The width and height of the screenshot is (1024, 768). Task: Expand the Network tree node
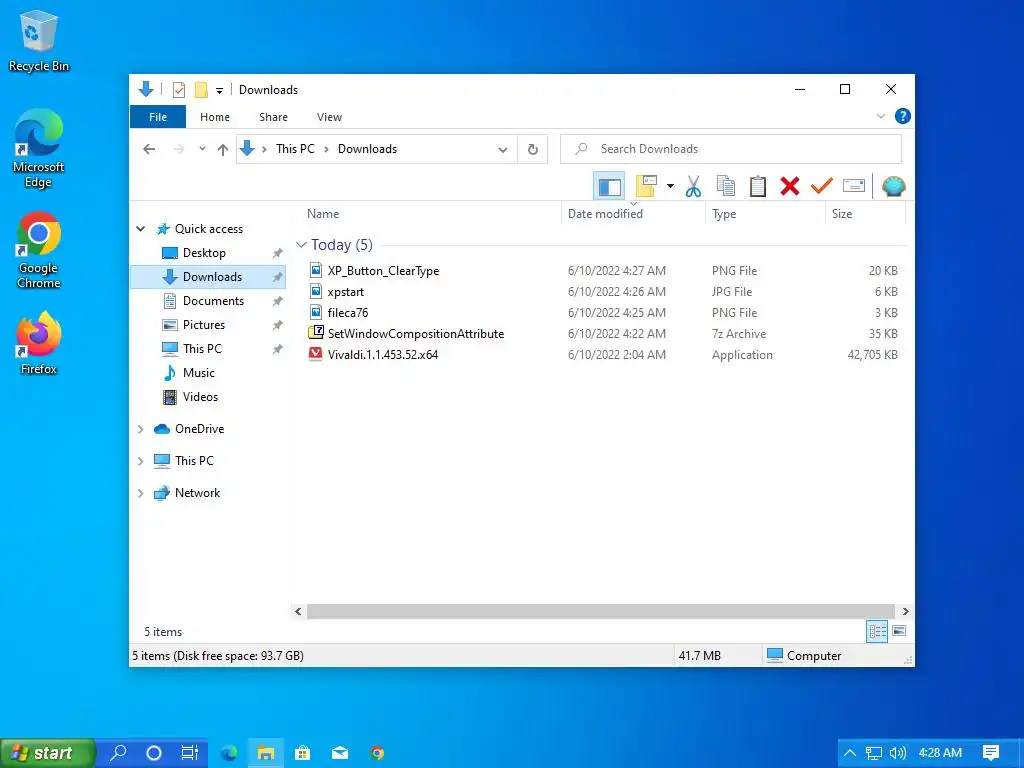[x=140, y=493]
